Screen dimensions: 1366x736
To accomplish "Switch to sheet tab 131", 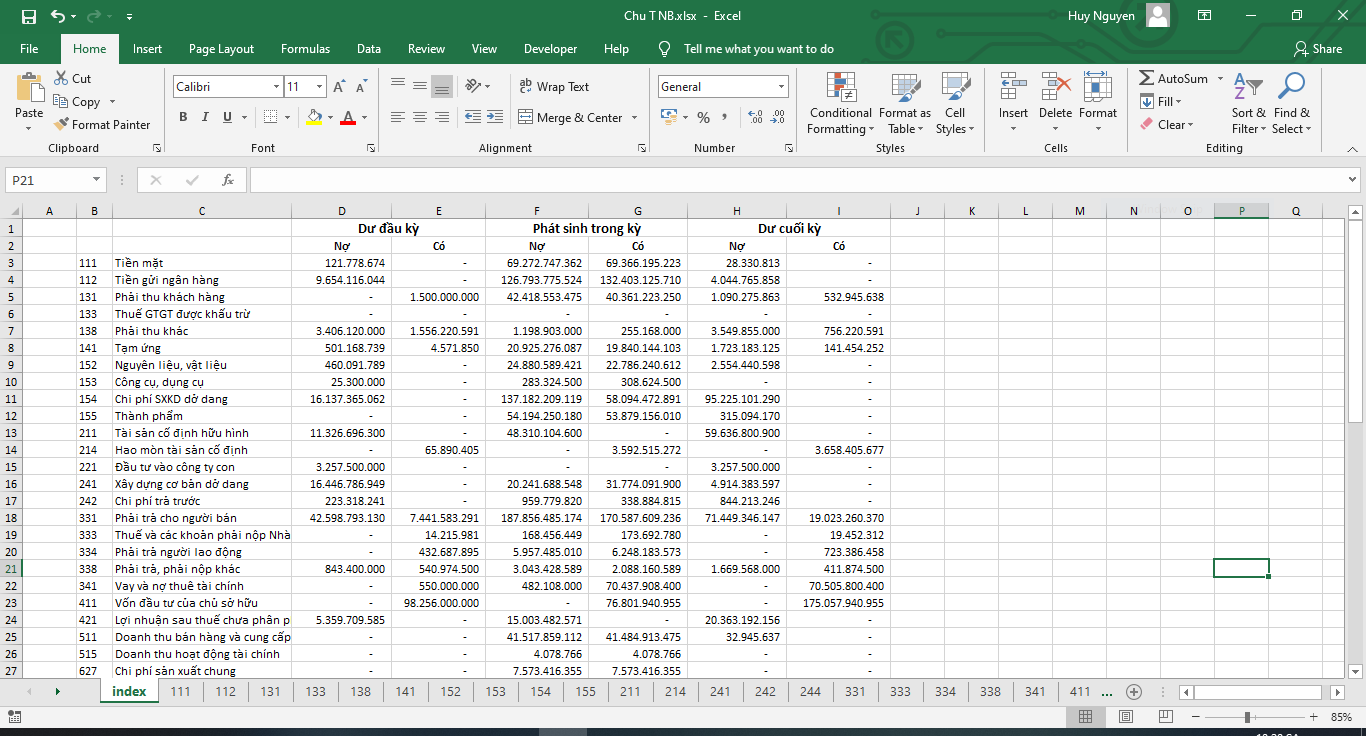I will [x=270, y=692].
